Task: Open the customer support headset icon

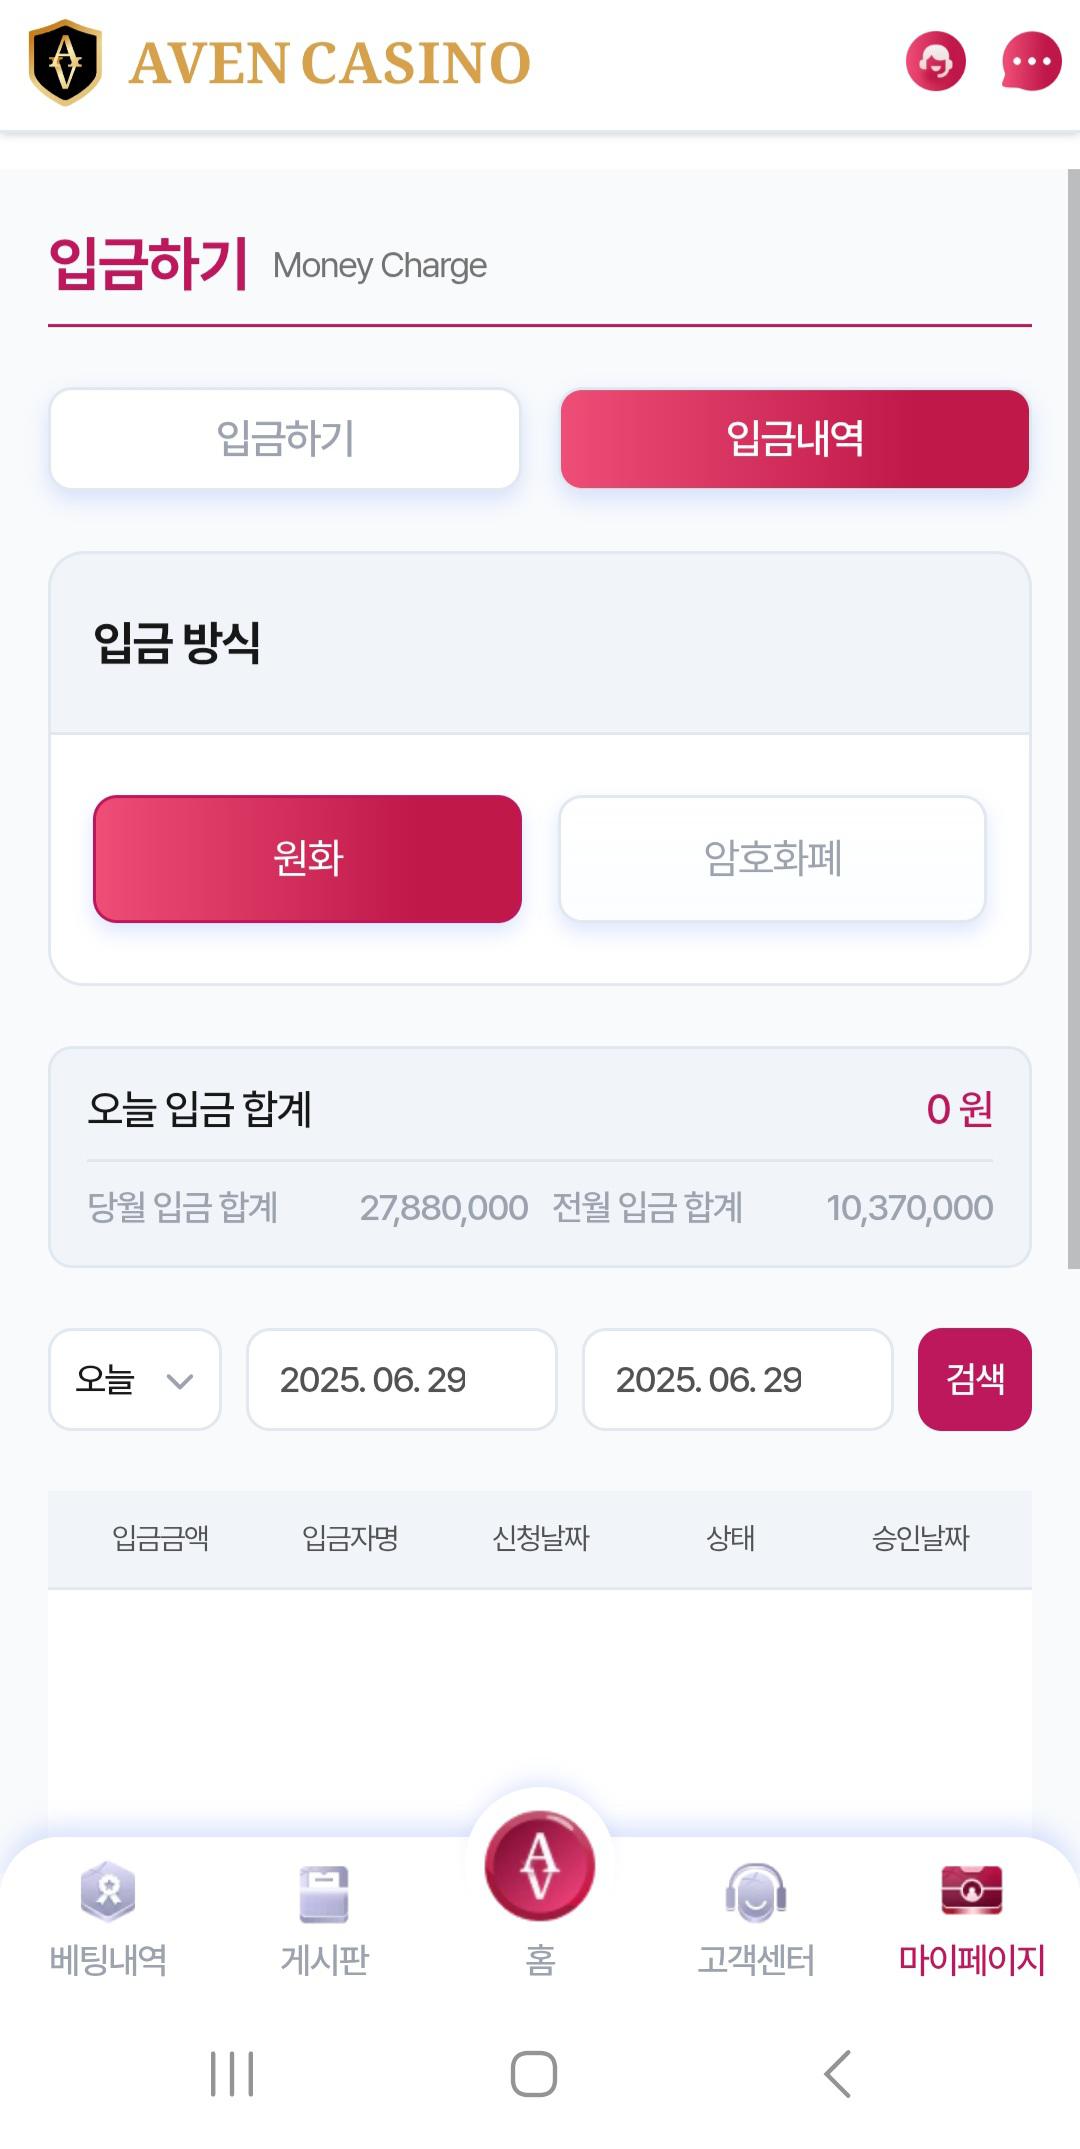Action: [x=935, y=61]
